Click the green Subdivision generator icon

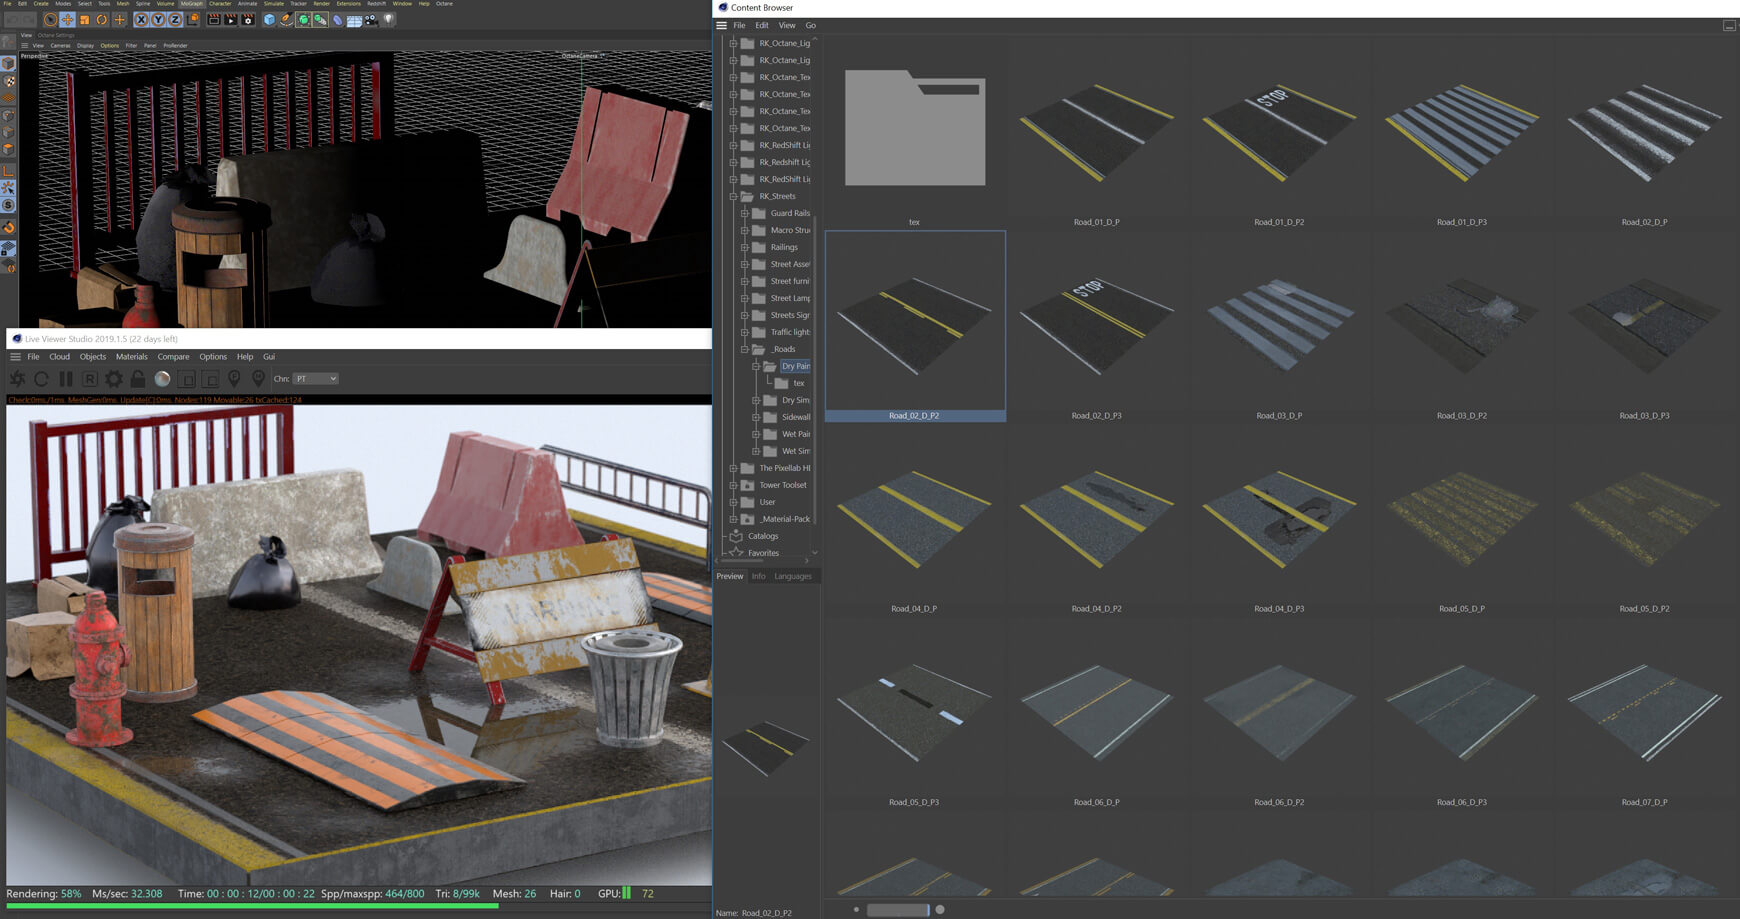point(303,19)
